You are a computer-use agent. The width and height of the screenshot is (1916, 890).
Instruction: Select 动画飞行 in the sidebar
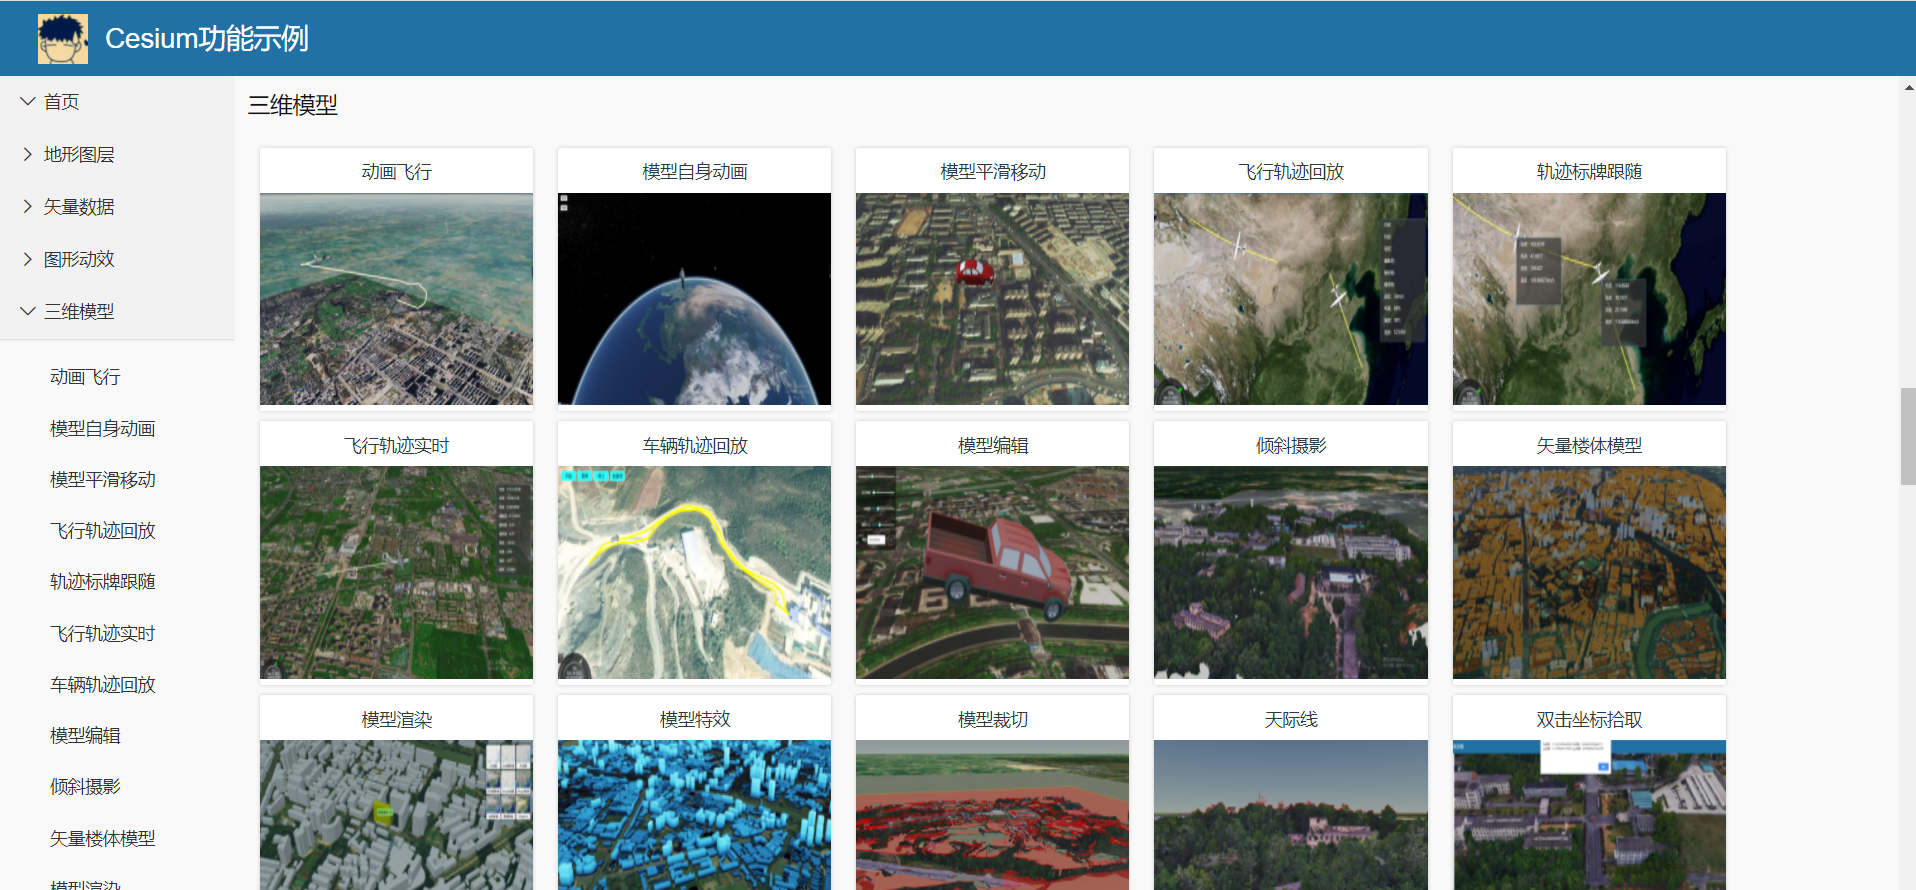[x=85, y=377]
